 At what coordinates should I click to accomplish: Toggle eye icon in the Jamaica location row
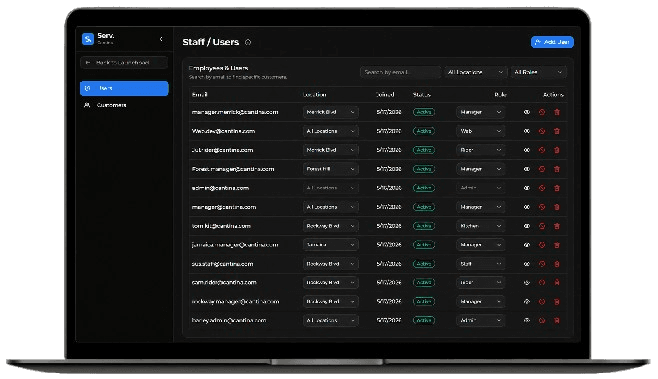click(527, 245)
